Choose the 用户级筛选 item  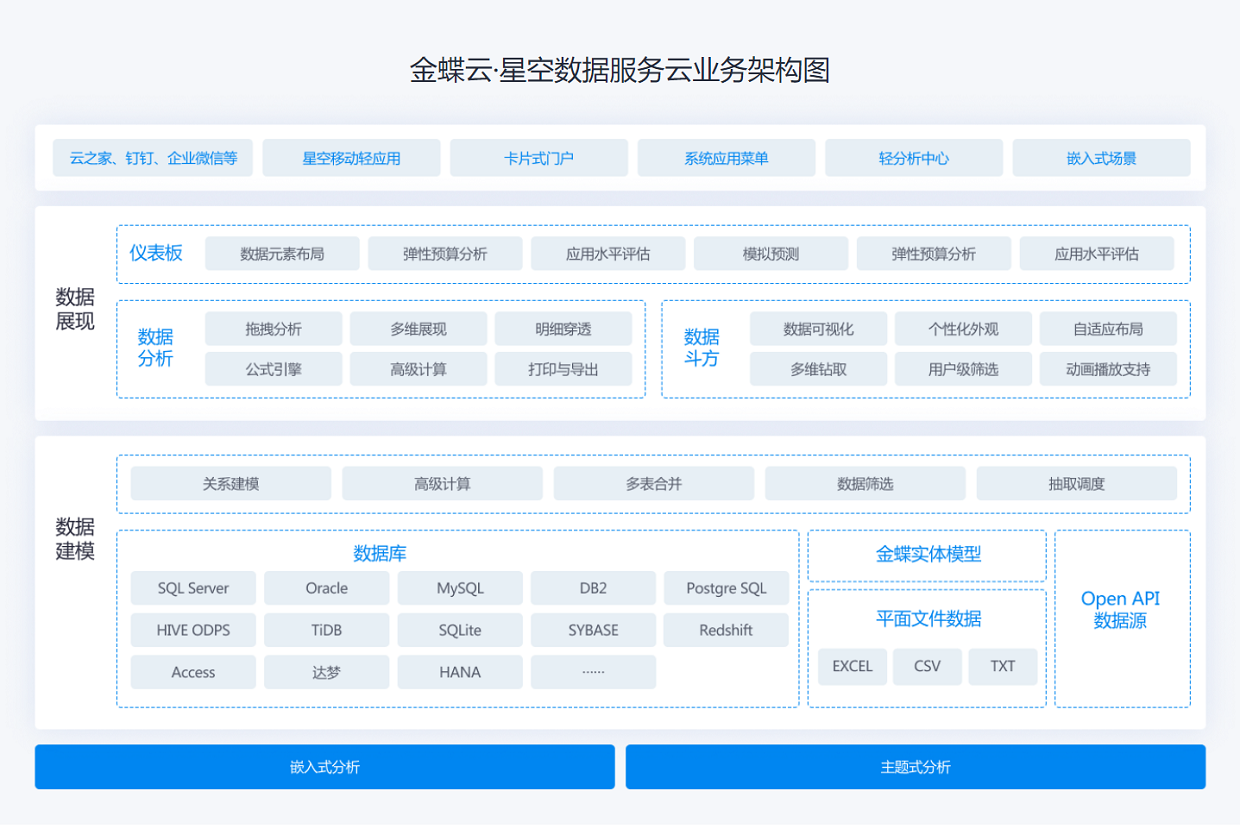(963, 369)
